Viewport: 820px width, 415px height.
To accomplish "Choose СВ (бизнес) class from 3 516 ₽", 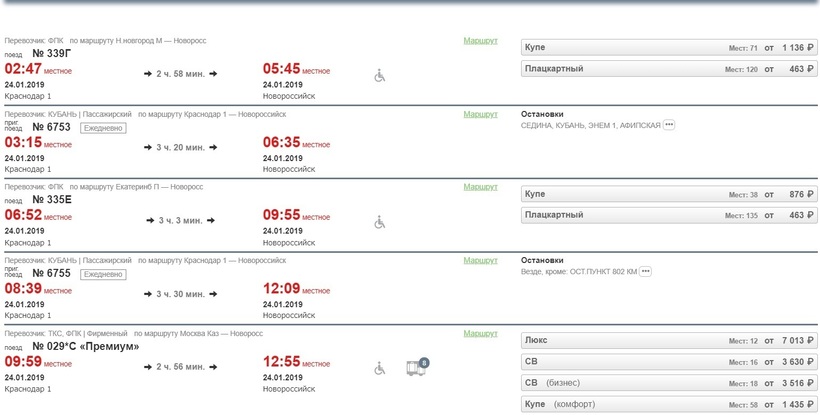I will 669,383.
